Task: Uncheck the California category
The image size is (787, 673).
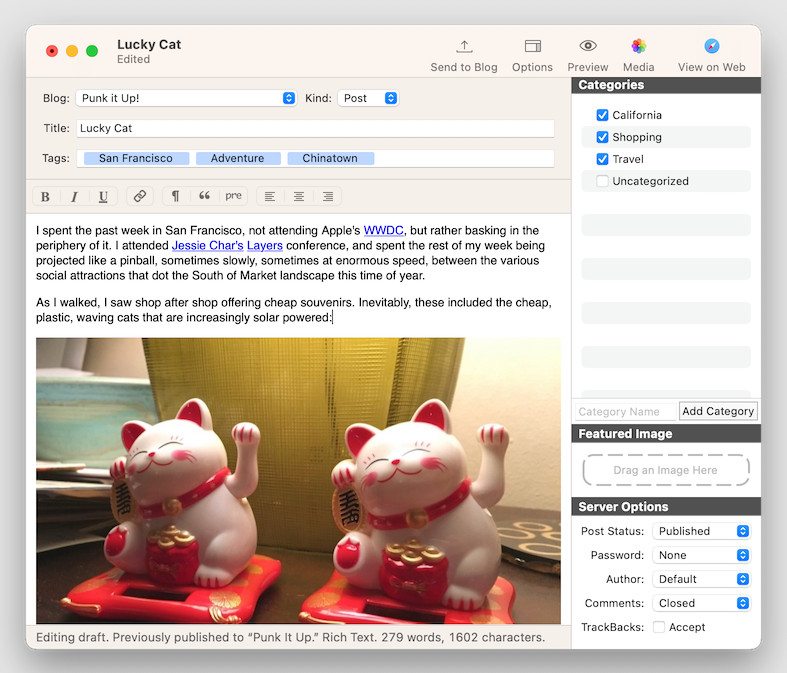Action: pyautogui.click(x=602, y=115)
